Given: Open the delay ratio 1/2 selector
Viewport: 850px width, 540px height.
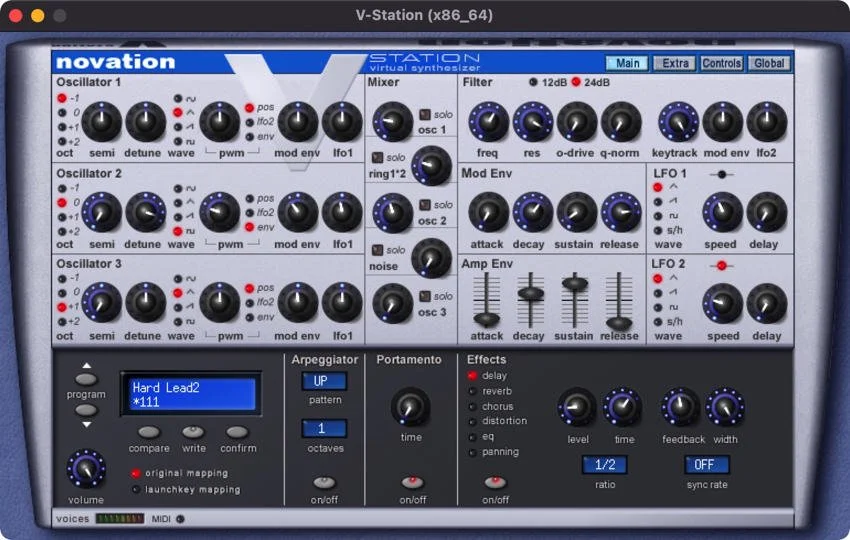Looking at the screenshot, I should pyautogui.click(x=604, y=465).
